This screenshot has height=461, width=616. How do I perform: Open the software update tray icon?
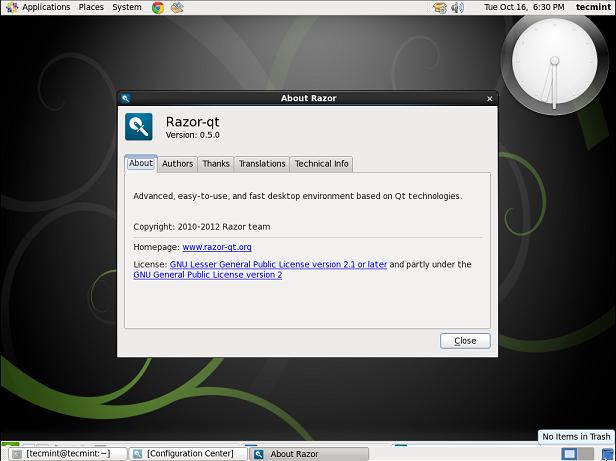tap(440, 7)
